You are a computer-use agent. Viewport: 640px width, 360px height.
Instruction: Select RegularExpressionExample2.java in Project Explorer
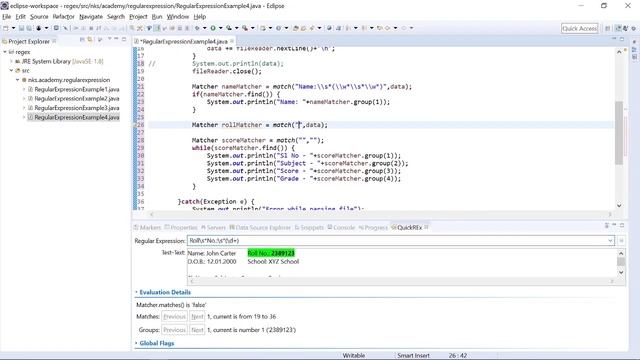77,98
